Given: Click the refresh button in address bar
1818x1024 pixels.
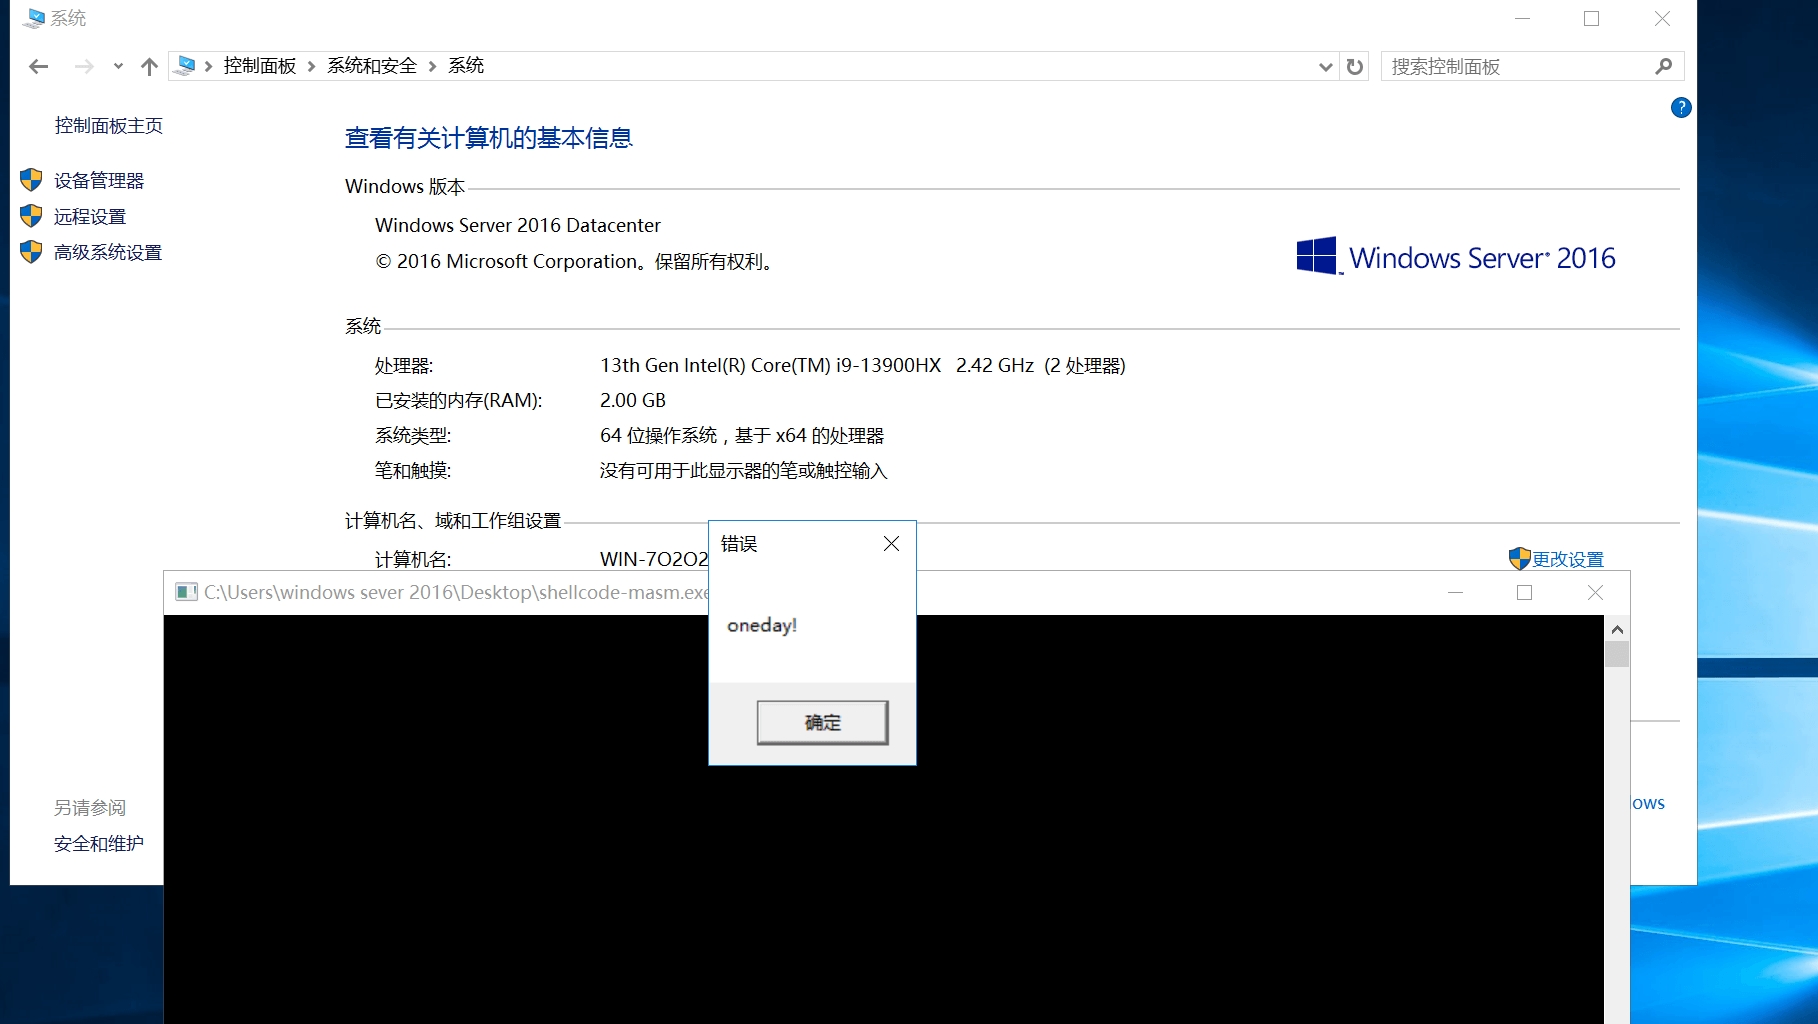Looking at the screenshot, I should click(1355, 67).
